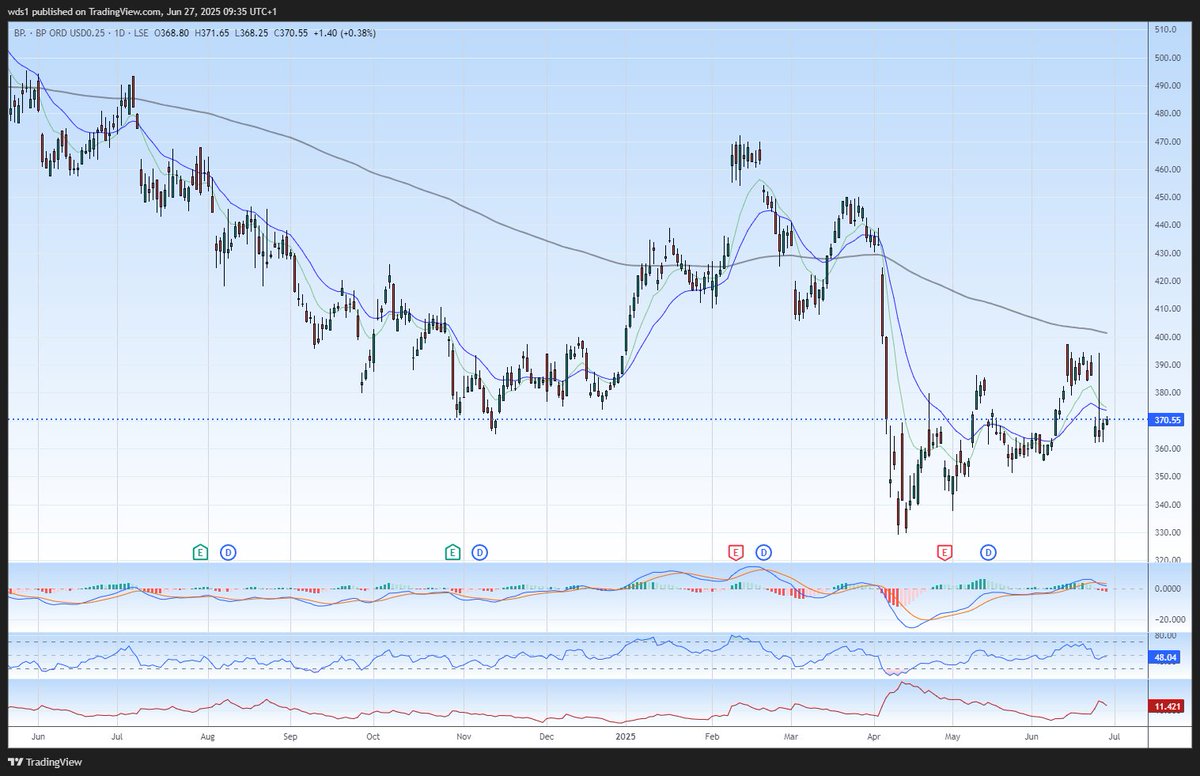Click the 500.0 price axis label
This screenshot has width=1200, height=776.
click(1166, 58)
